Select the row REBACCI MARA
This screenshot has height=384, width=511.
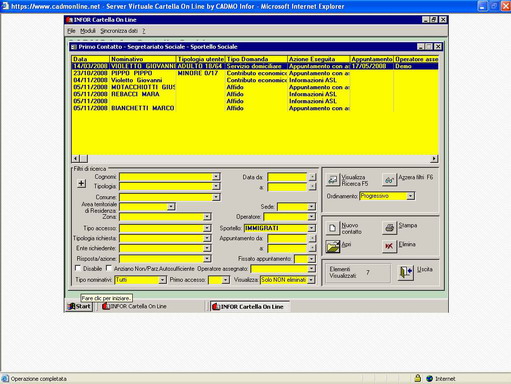pyautogui.click(x=255, y=94)
